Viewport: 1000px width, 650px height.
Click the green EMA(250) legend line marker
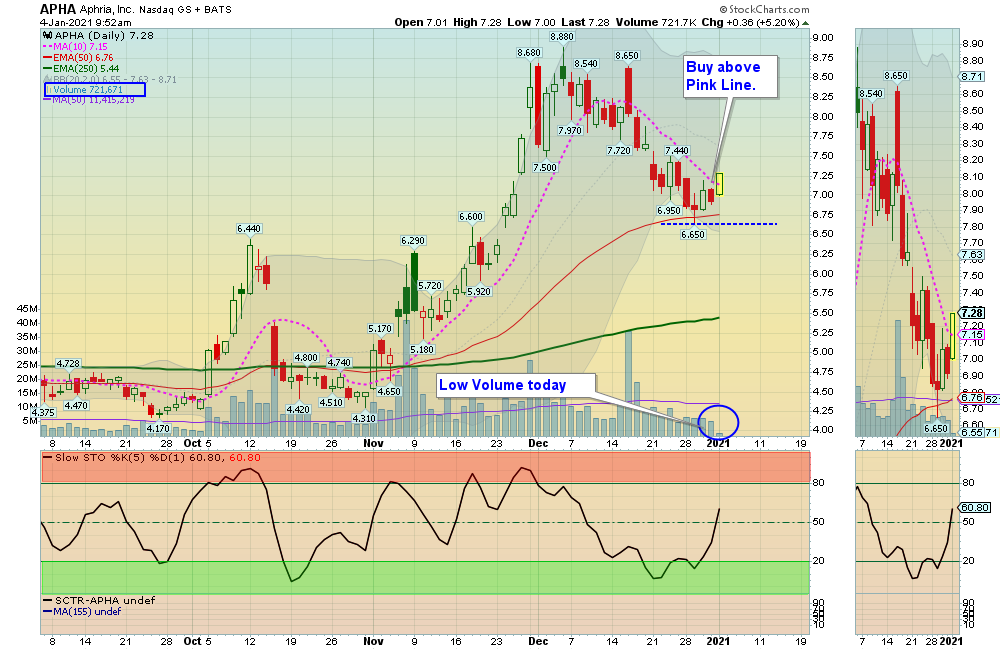47,69
